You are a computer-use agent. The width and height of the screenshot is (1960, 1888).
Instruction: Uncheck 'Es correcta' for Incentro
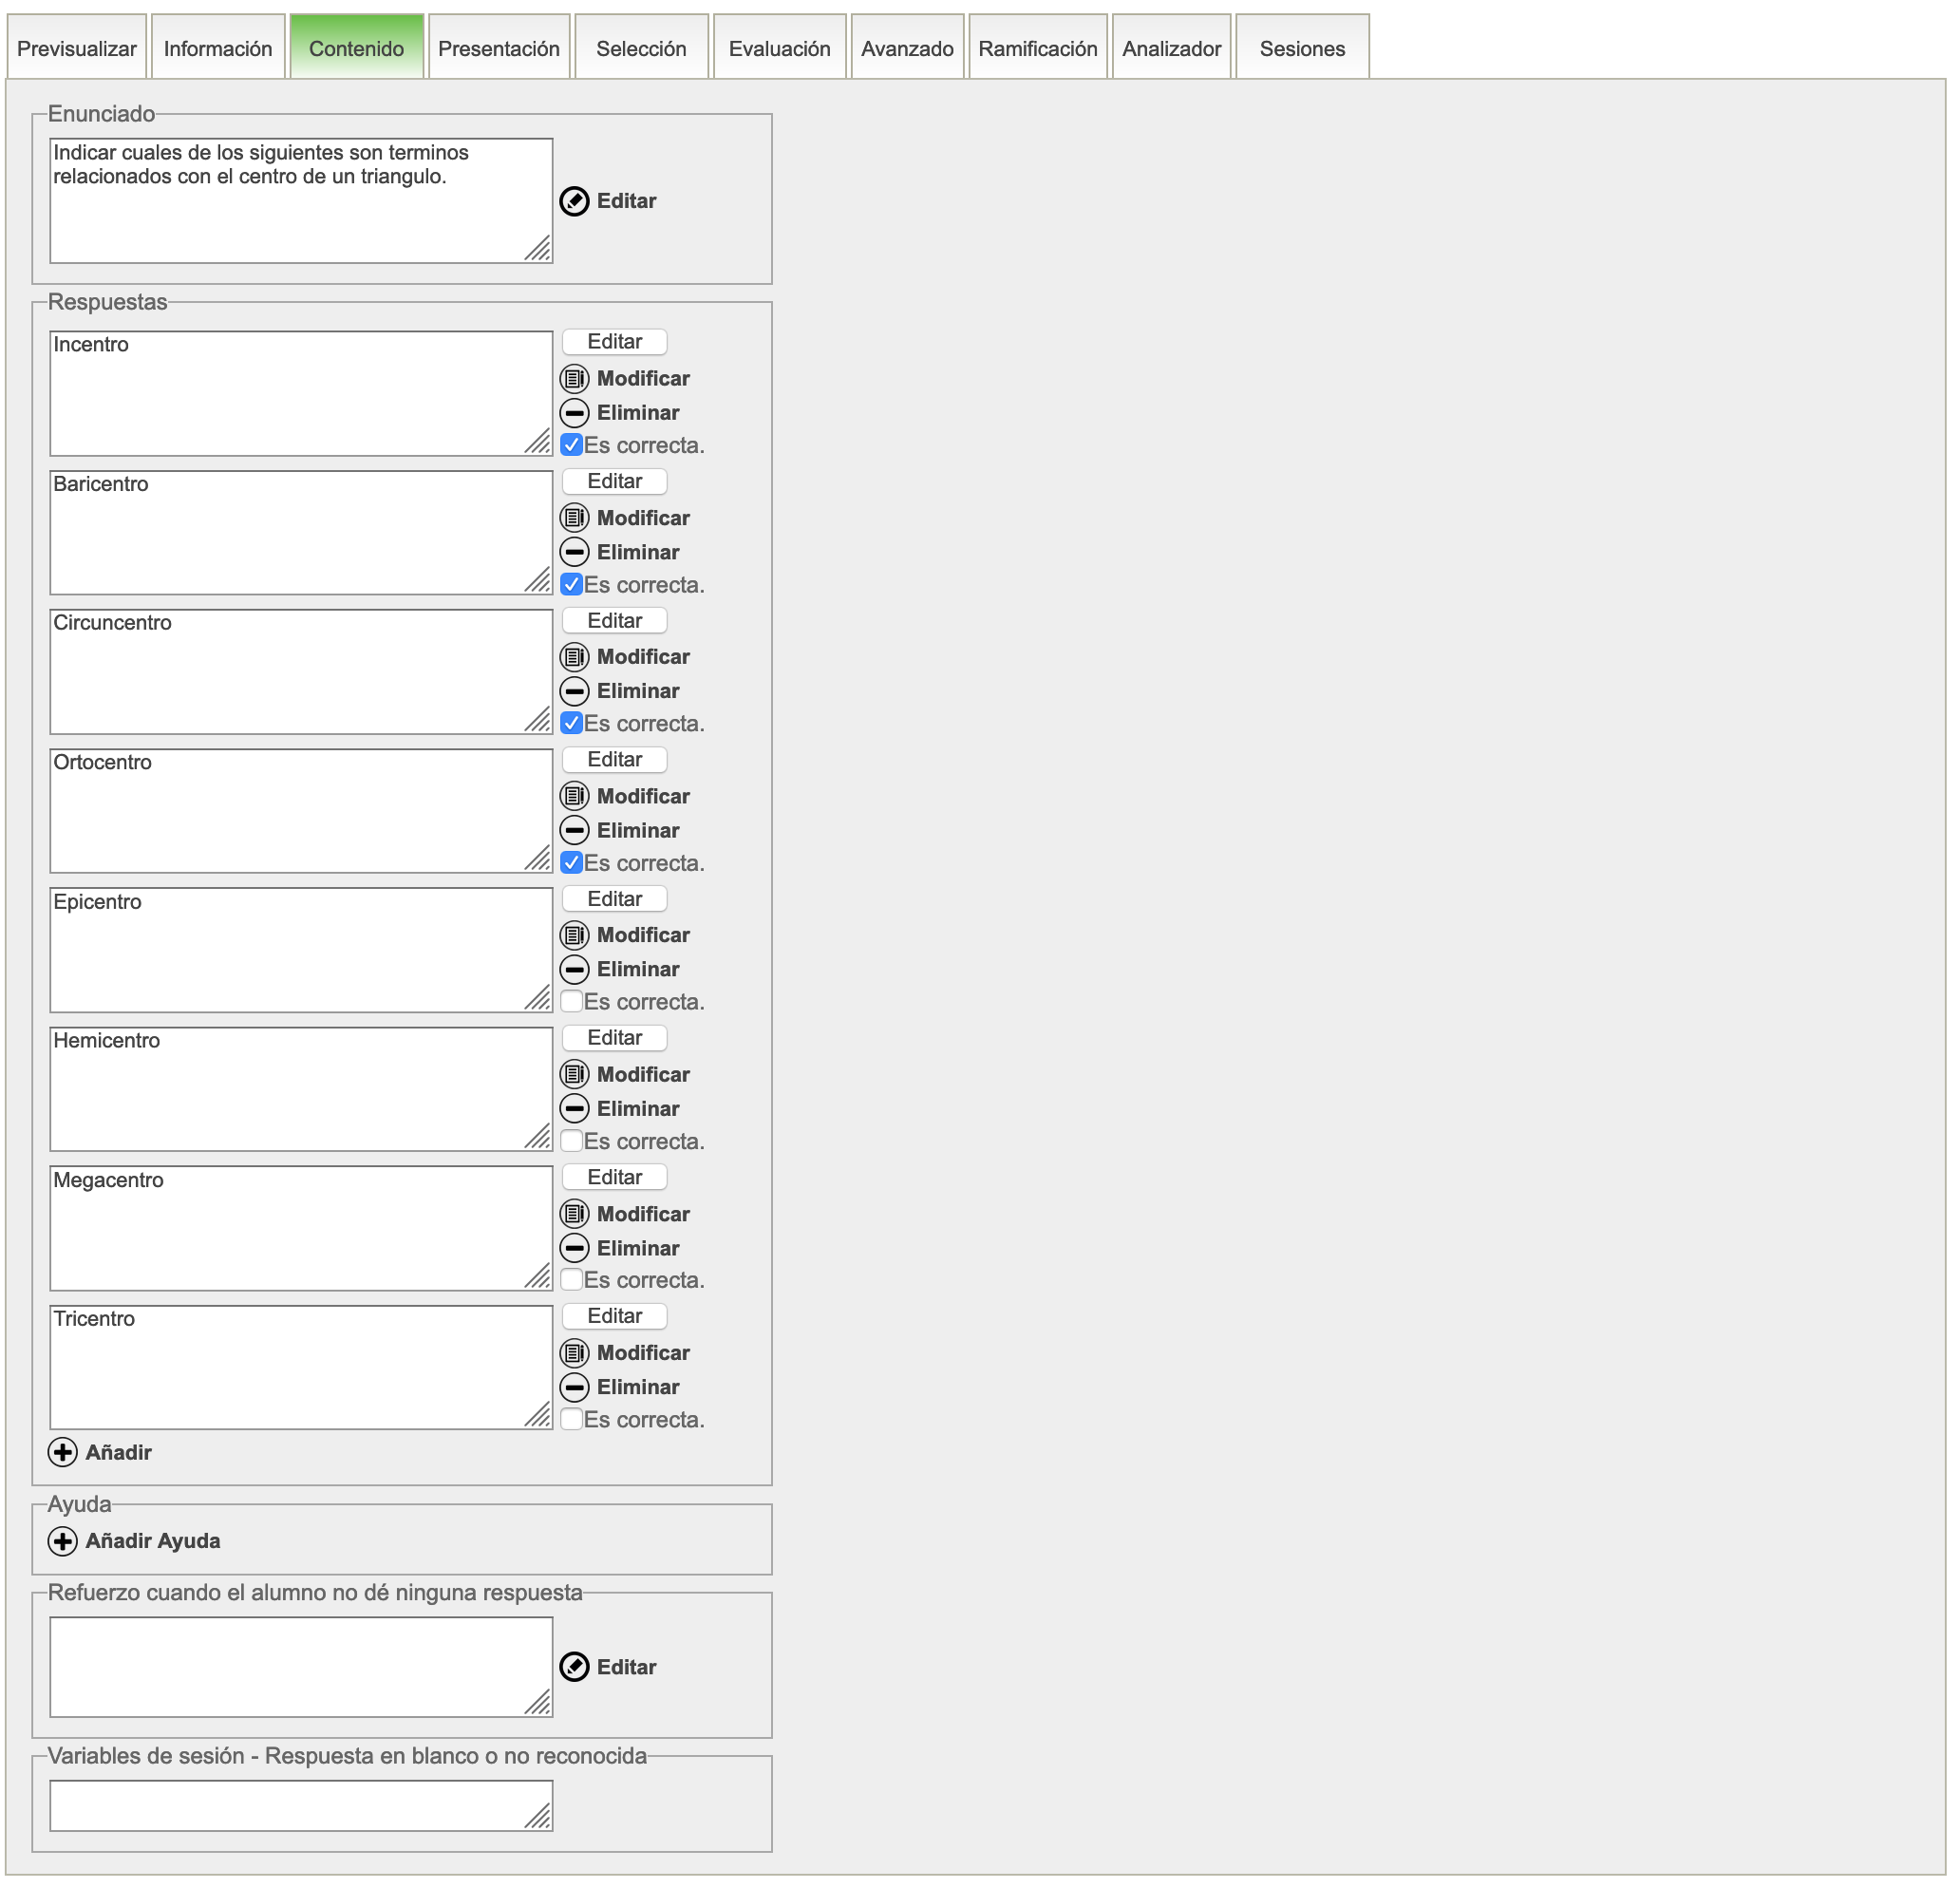(x=572, y=445)
